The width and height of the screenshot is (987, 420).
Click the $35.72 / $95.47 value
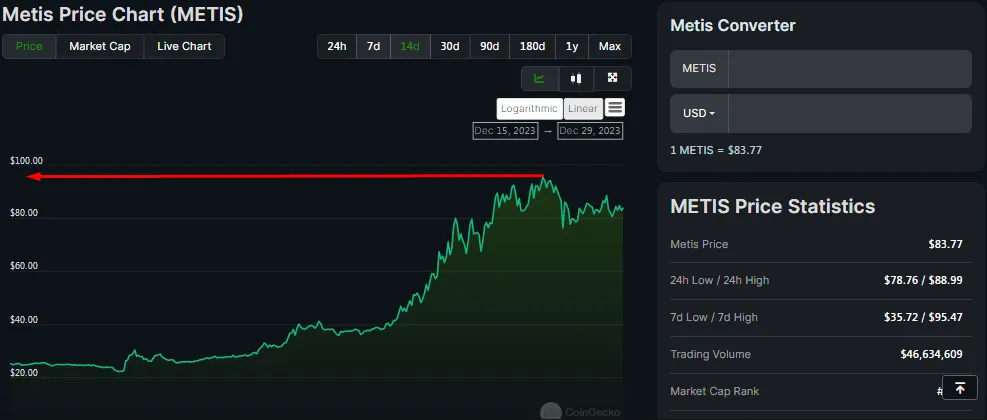point(923,317)
